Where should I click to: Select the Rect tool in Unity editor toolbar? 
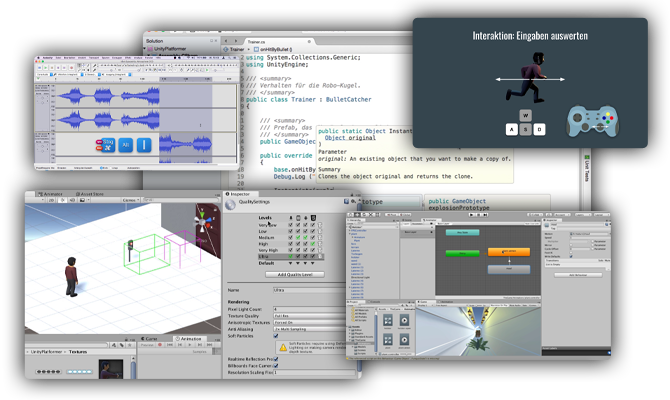click(377, 215)
